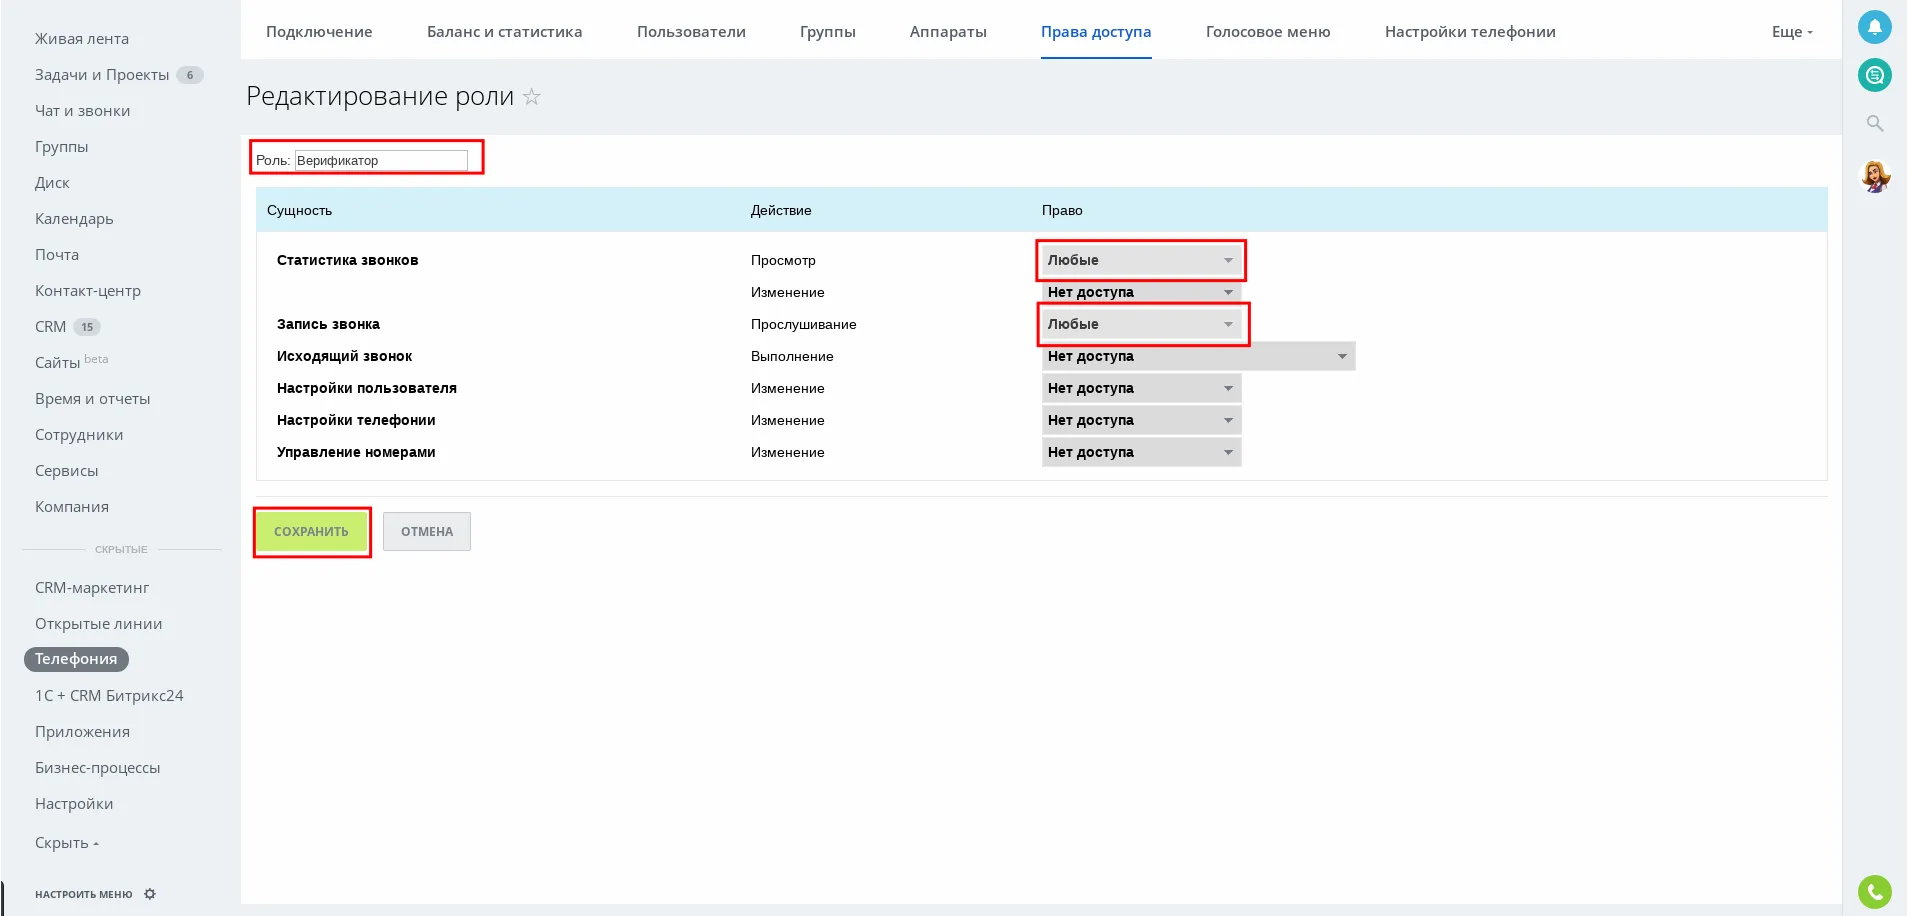Open the chat messenger icon
The height and width of the screenshot is (916, 1907).
(1874, 75)
